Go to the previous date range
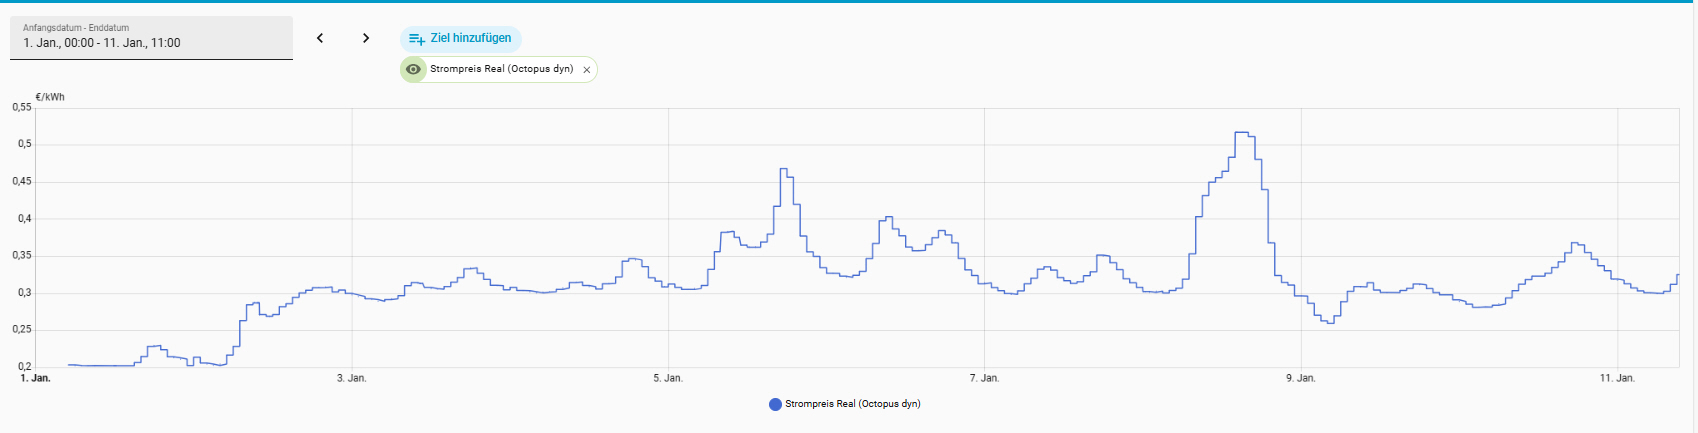Image resolution: width=1698 pixels, height=433 pixels. [x=320, y=38]
